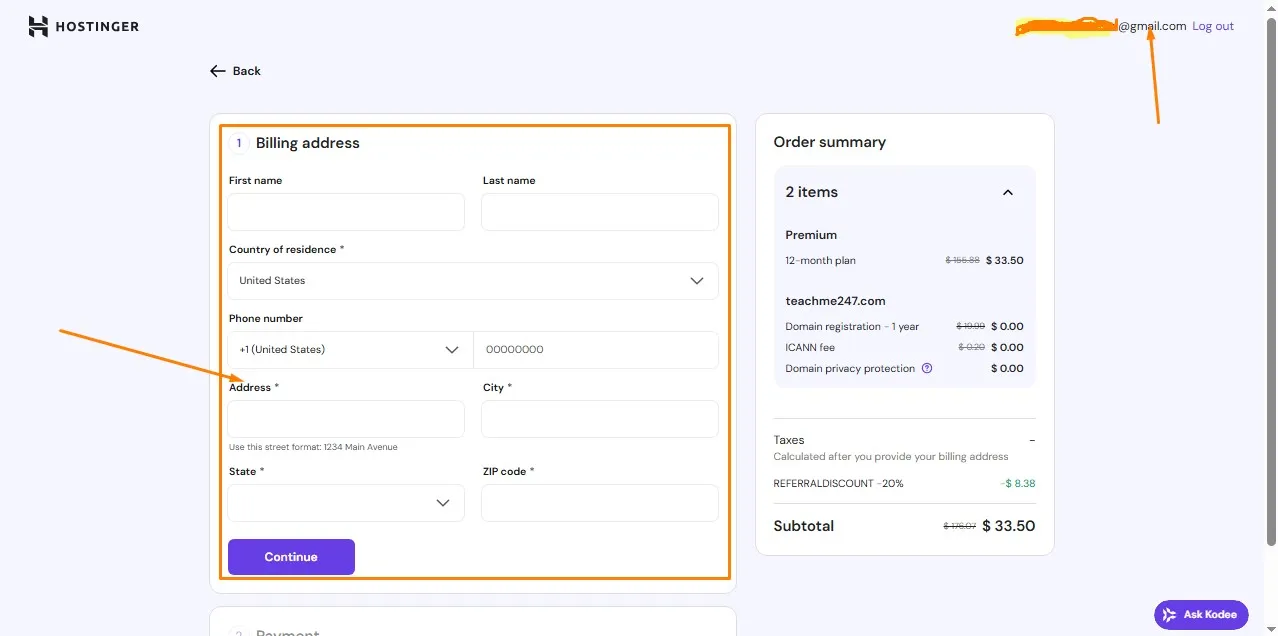1278x636 pixels.
Task: Click the City input field
Action: pyautogui.click(x=599, y=419)
